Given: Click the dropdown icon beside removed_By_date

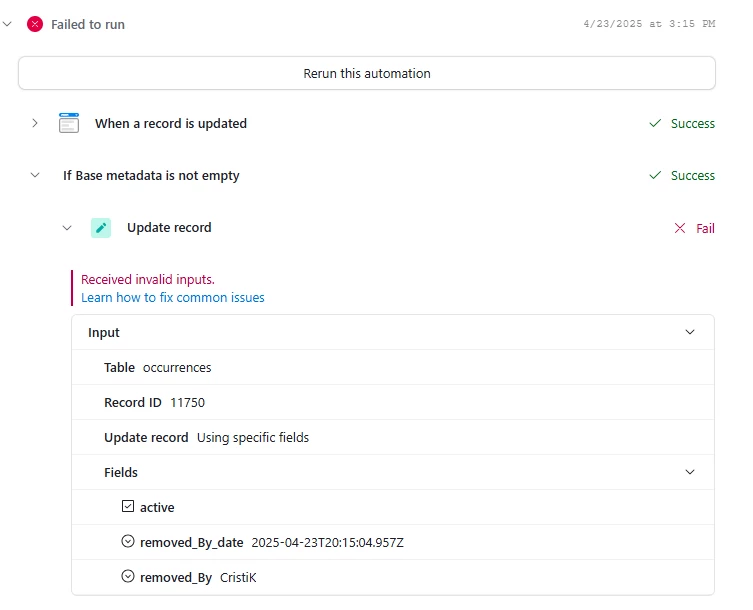Looking at the screenshot, I should 128,541.
